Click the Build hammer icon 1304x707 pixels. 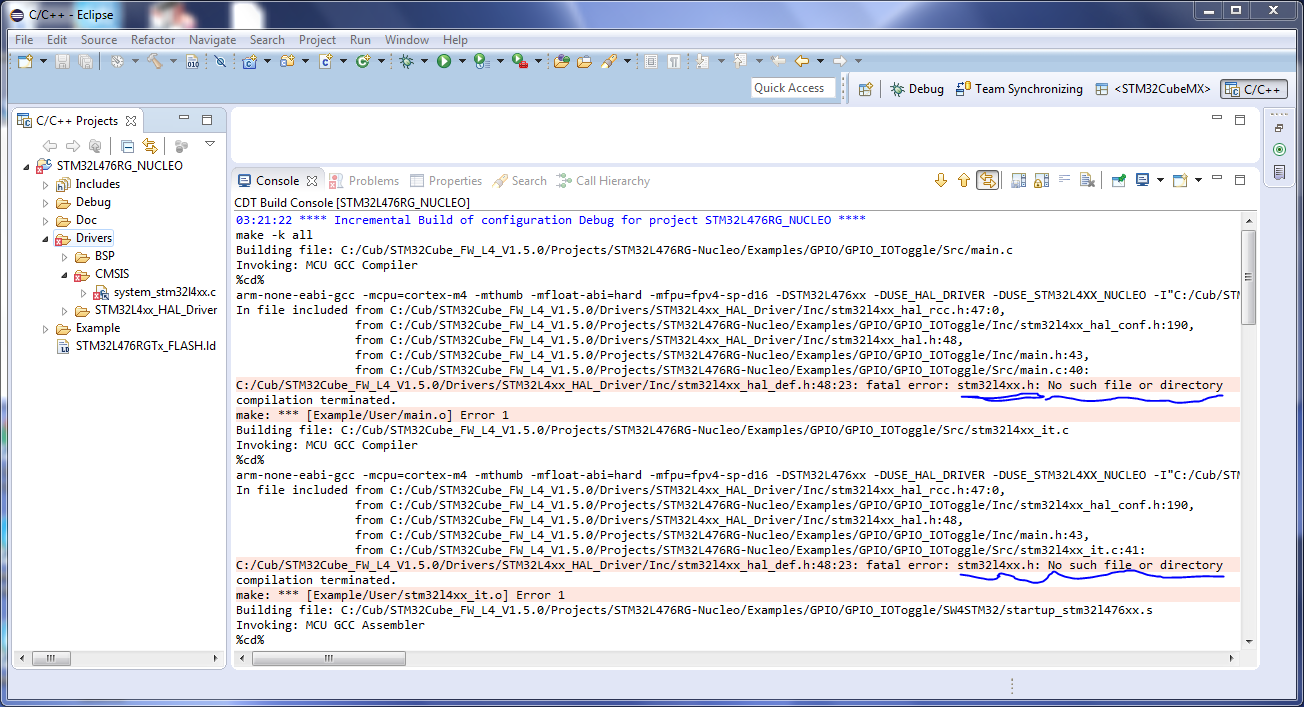155,61
